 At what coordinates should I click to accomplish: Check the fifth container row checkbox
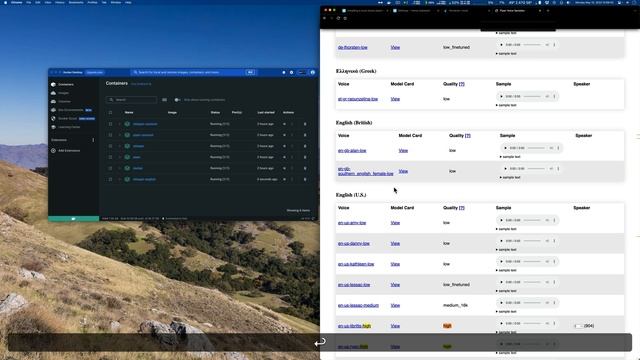coord(110,168)
